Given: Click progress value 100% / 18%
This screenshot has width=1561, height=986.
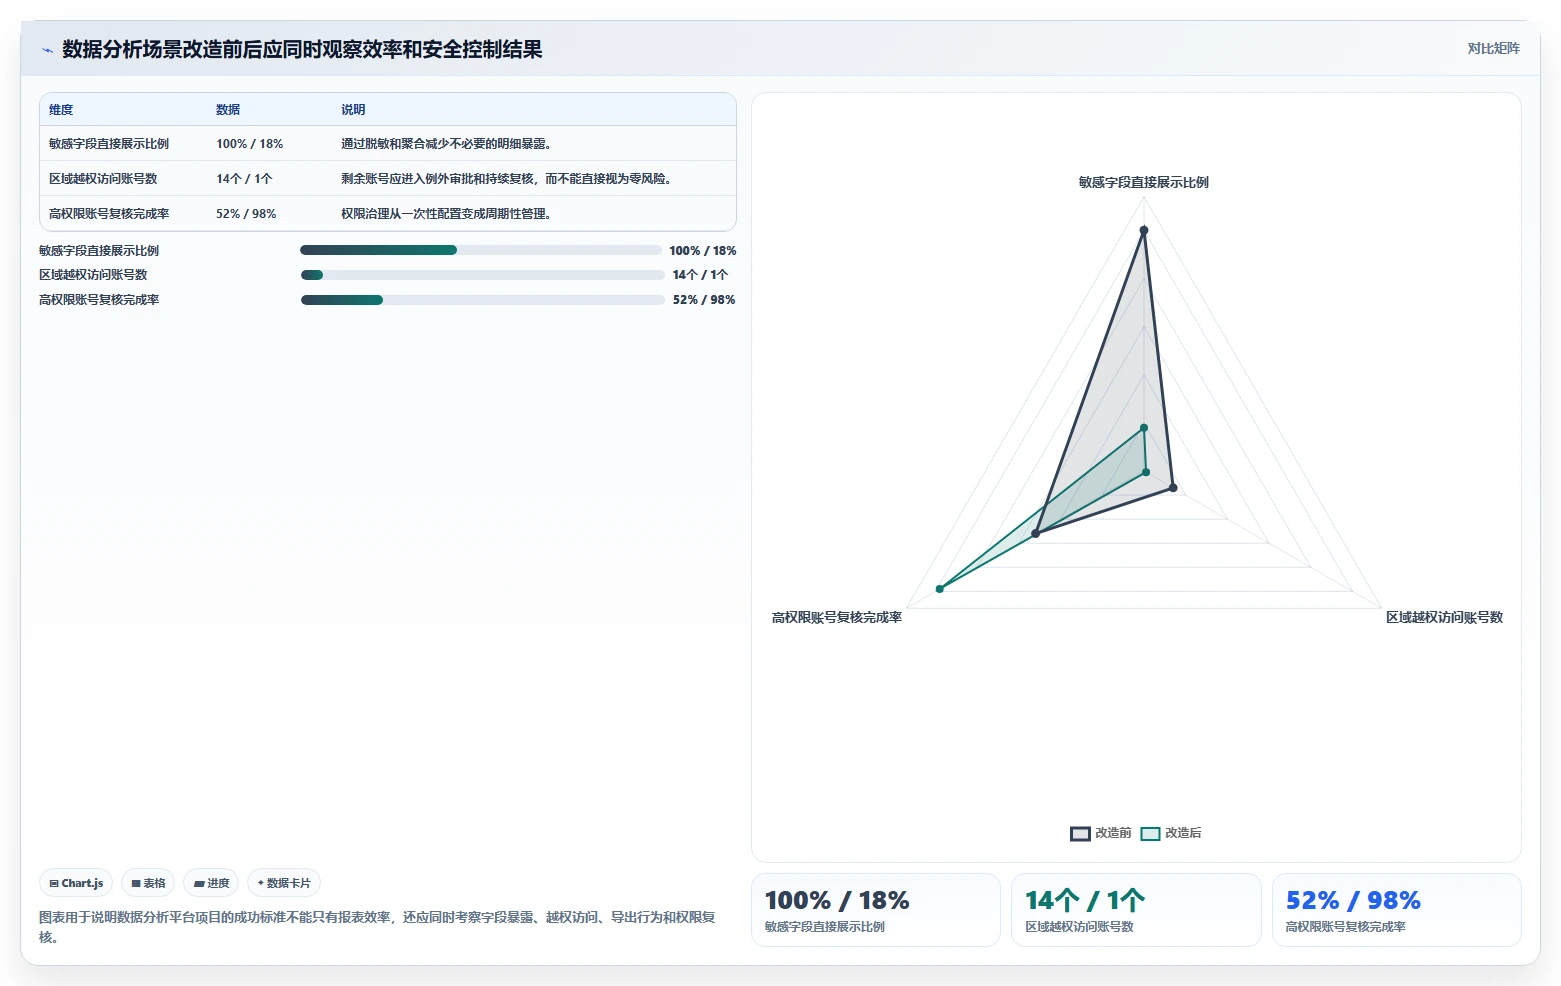Looking at the screenshot, I should tap(703, 251).
